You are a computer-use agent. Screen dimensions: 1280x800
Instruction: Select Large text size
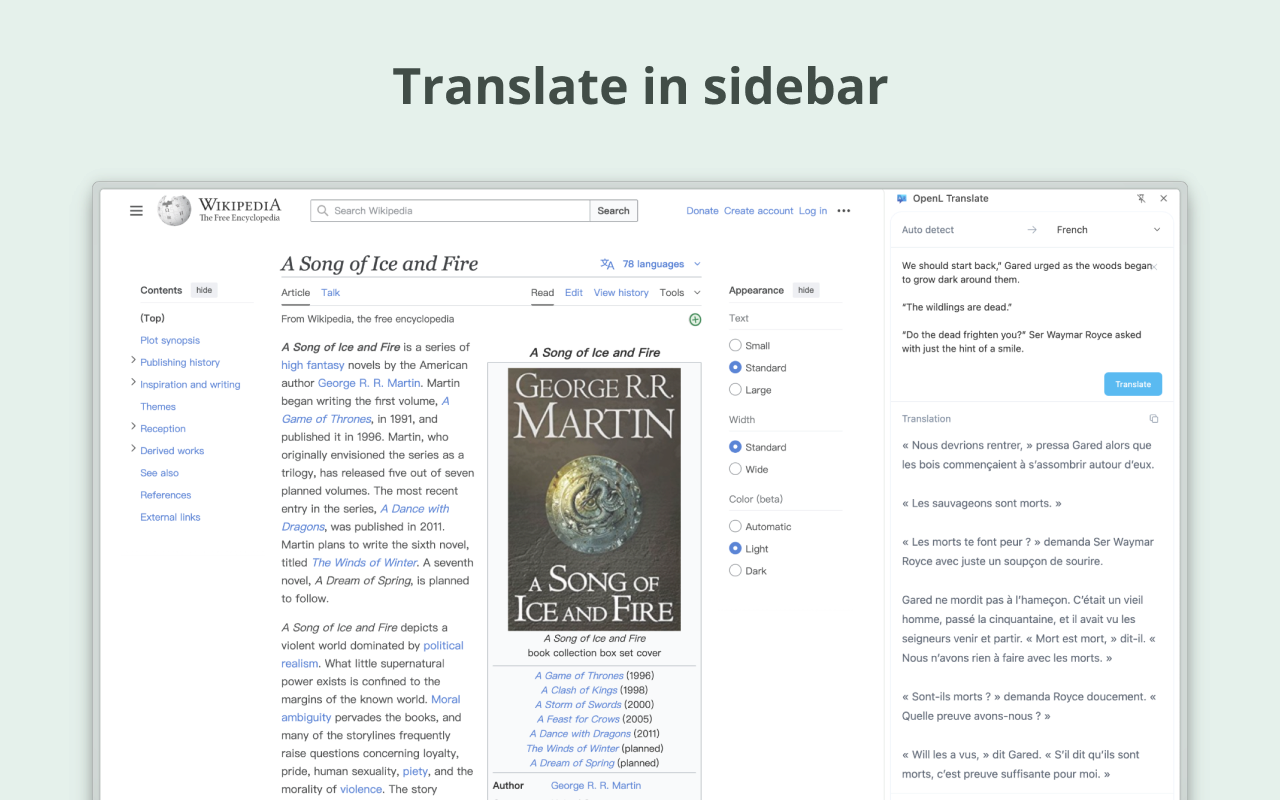point(735,389)
